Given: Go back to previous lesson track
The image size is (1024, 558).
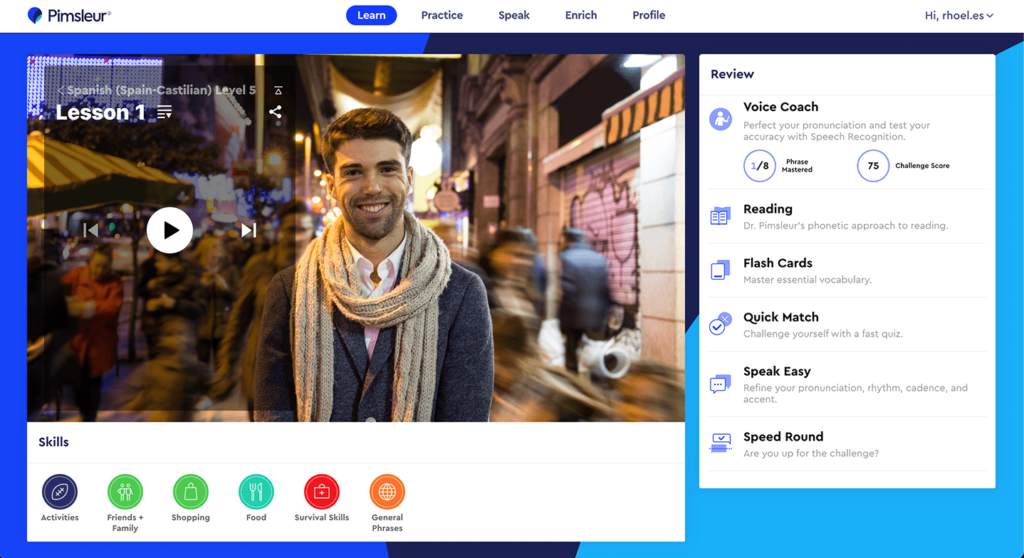Looking at the screenshot, I should (91, 231).
